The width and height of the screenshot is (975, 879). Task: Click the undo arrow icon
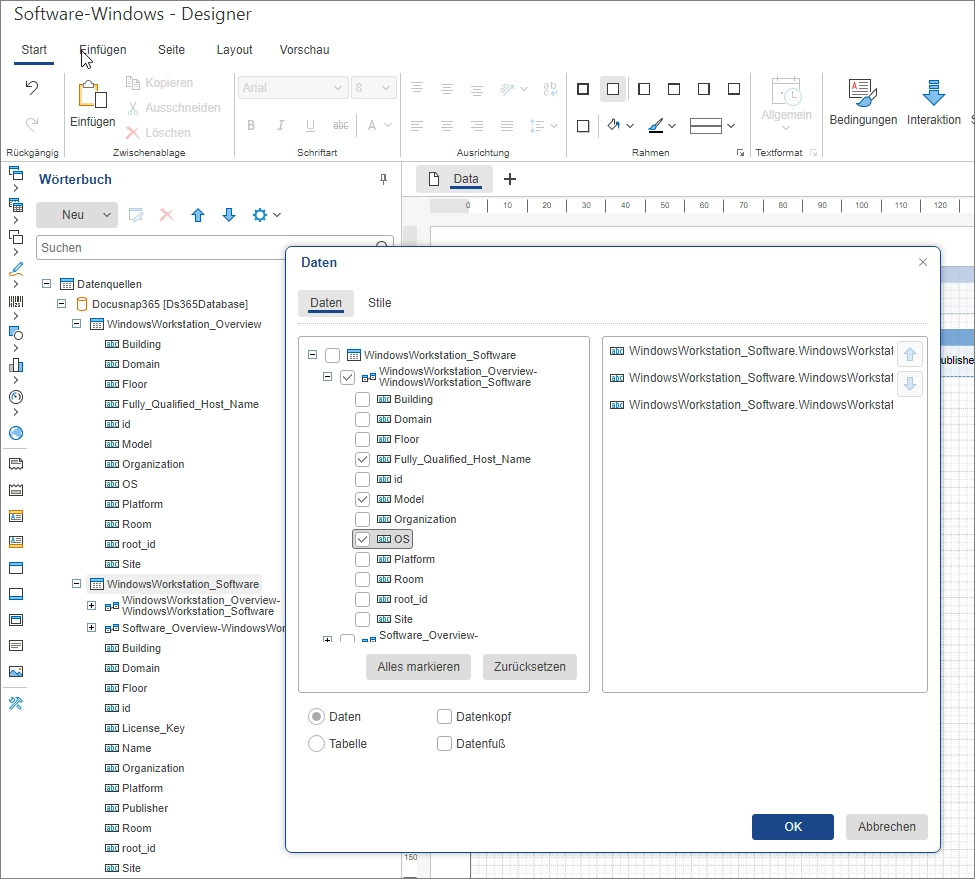pyautogui.click(x=32, y=88)
